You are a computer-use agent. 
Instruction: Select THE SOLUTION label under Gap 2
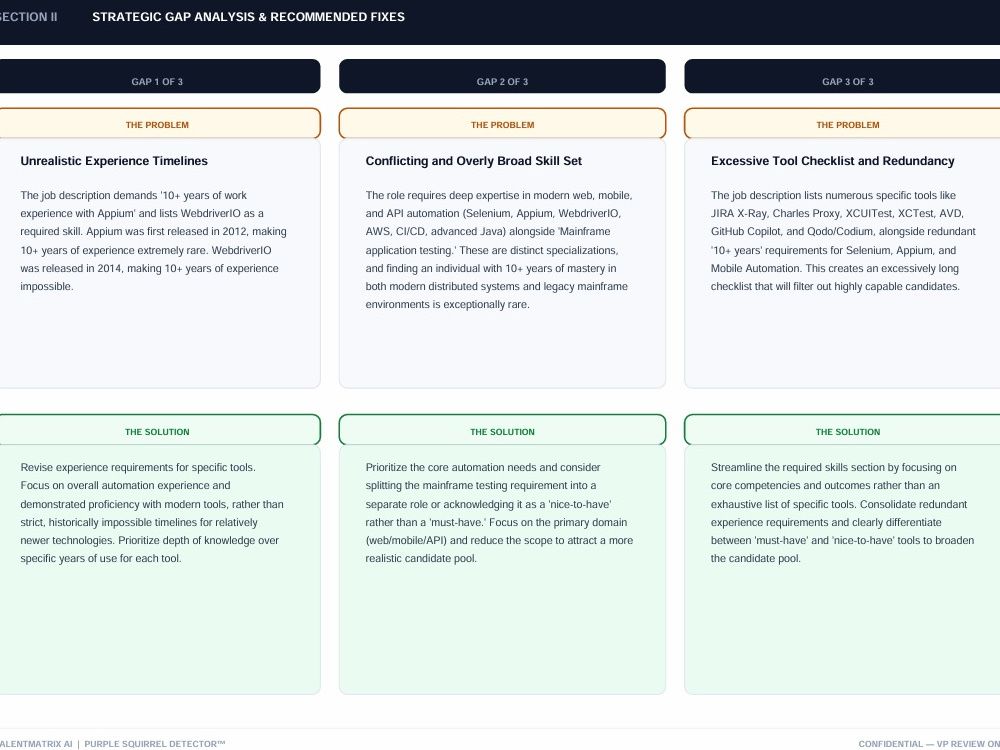point(503,432)
